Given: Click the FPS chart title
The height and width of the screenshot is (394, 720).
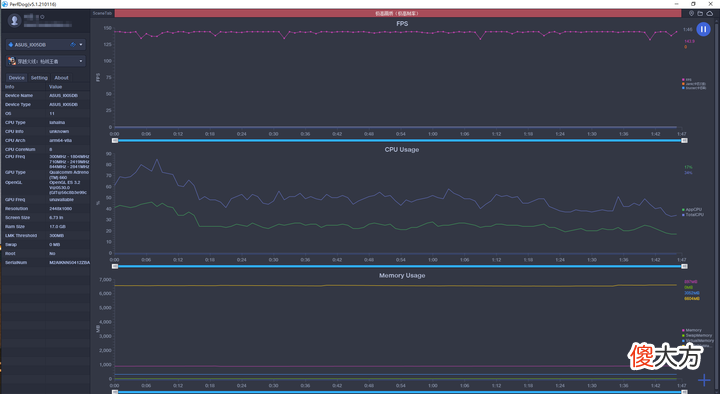Looking at the screenshot, I should coord(402,23).
